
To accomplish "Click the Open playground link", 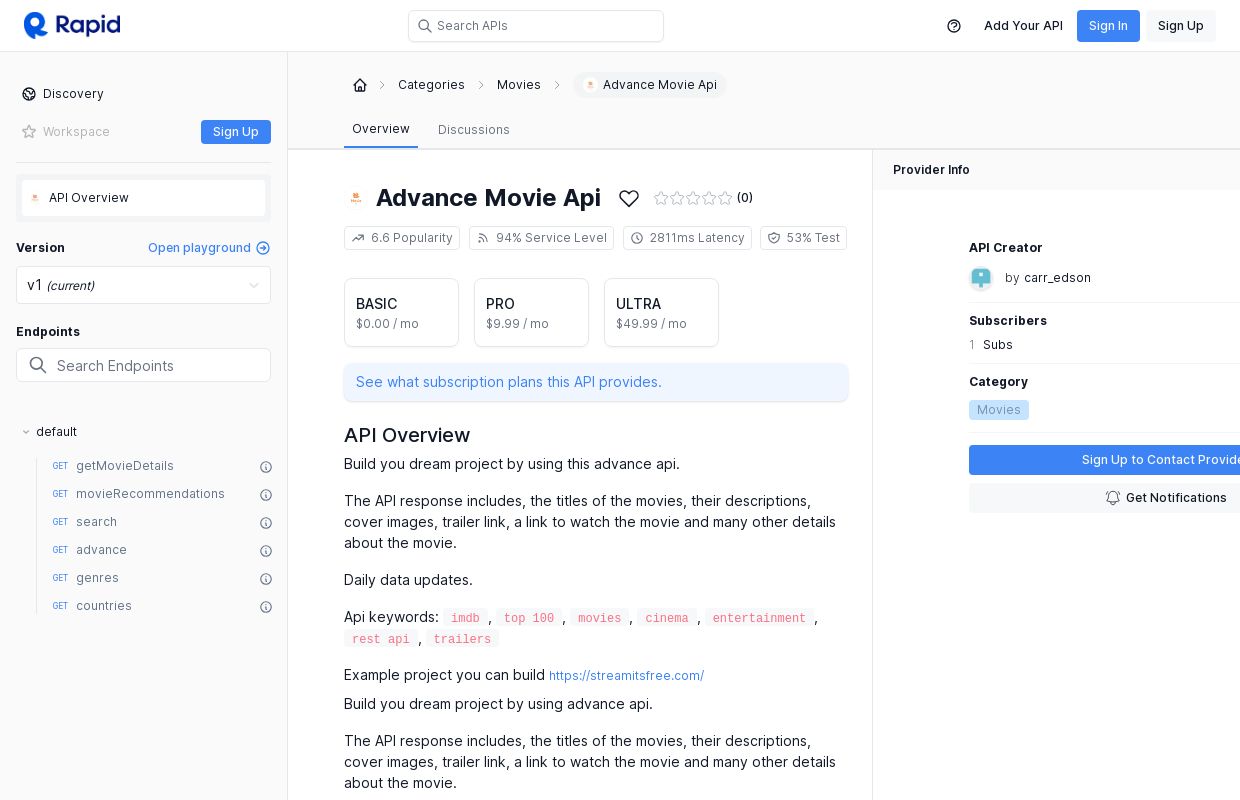I will tap(209, 248).
